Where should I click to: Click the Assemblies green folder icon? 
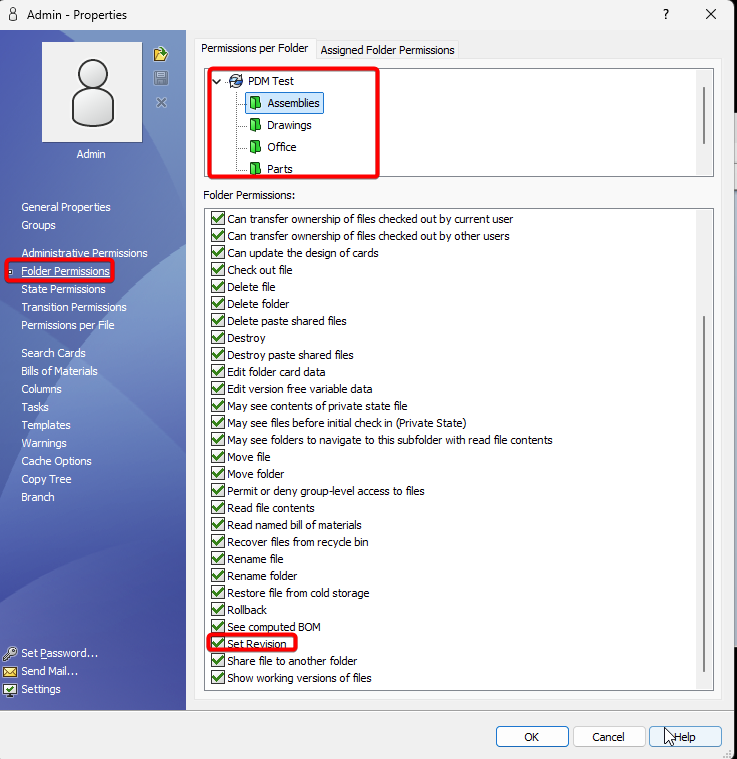(x=256, y=103)
